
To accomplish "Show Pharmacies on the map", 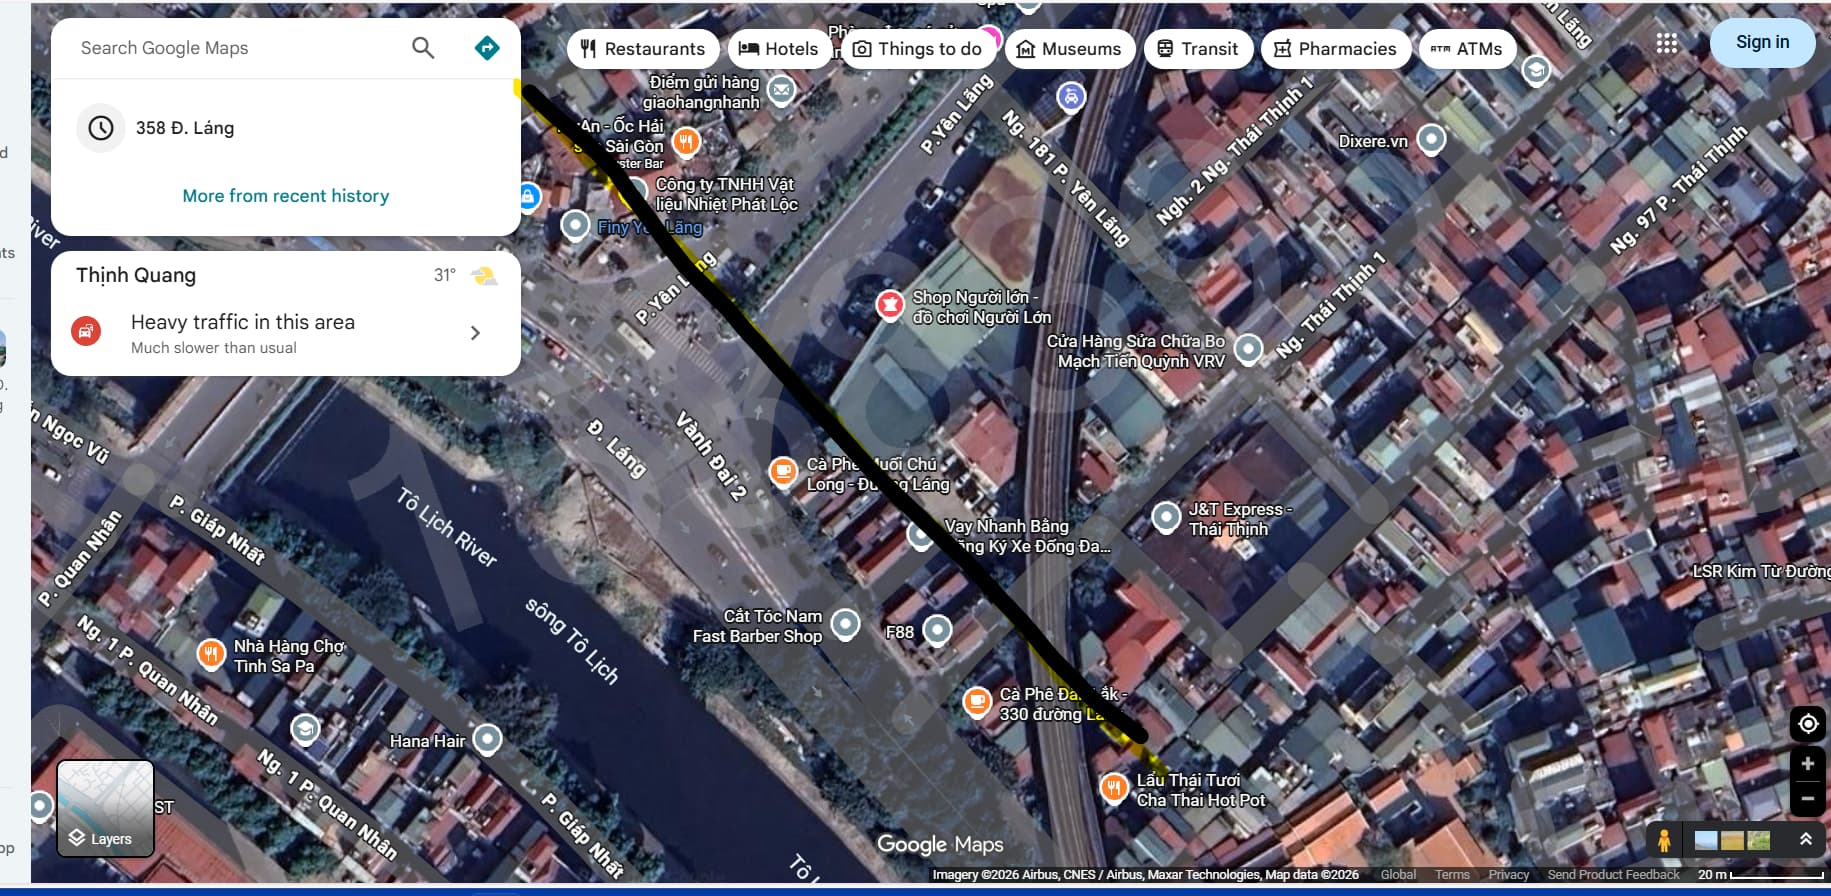I will (1336, 49).
